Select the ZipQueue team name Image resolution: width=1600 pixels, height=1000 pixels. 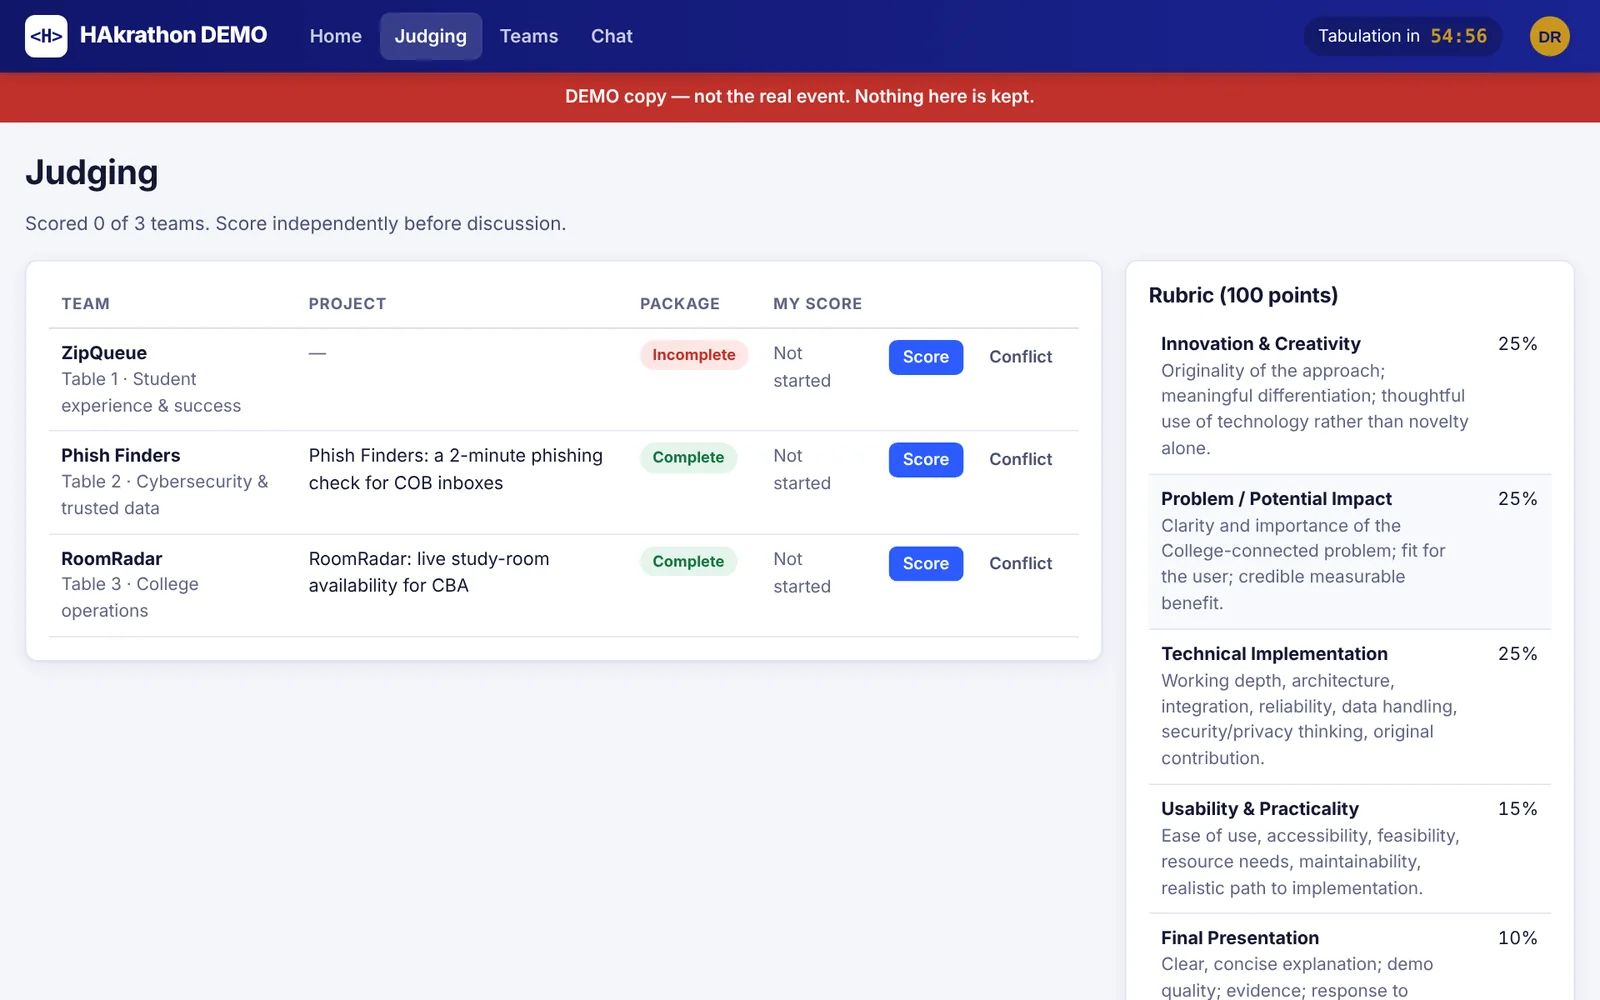(104, 353)
